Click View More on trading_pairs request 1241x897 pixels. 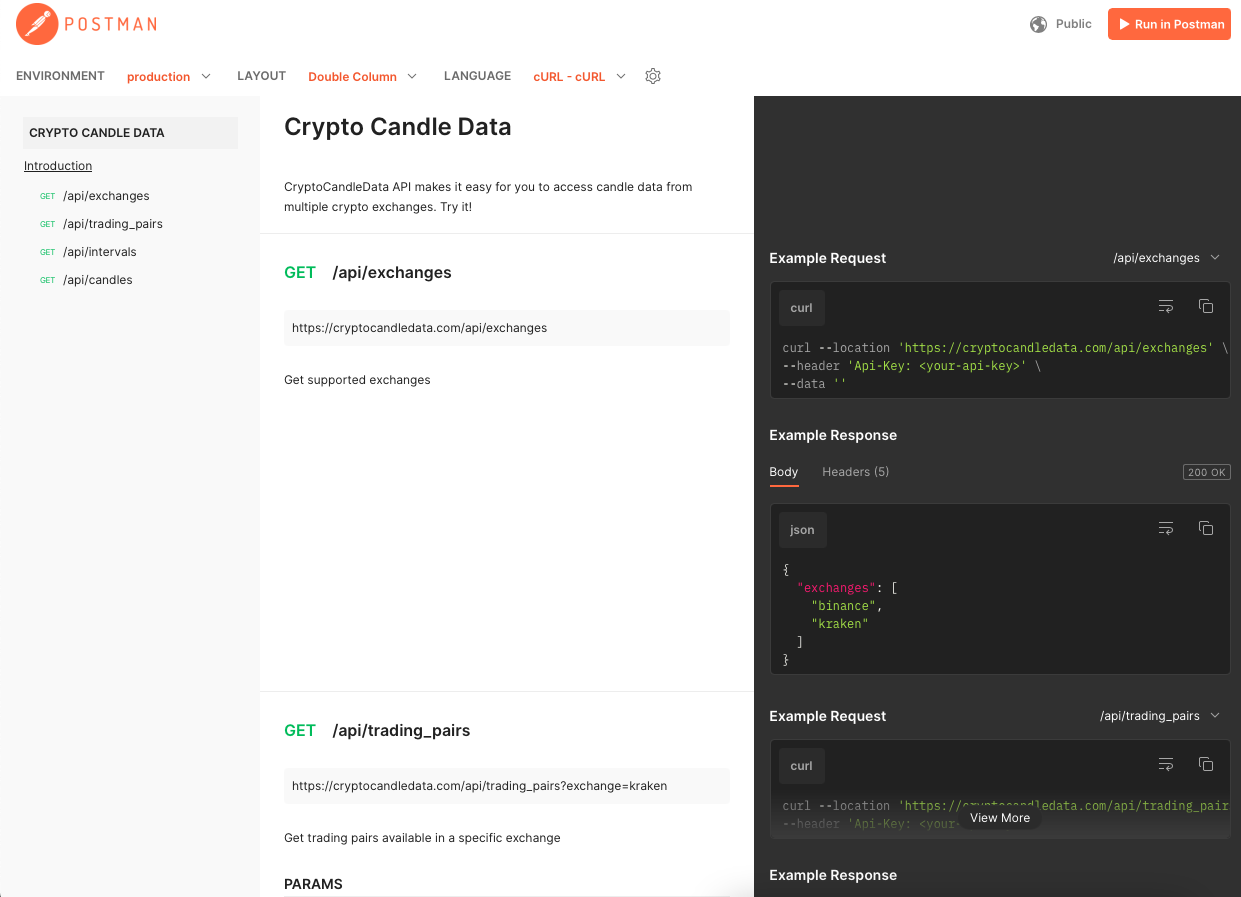[1000, 818]
